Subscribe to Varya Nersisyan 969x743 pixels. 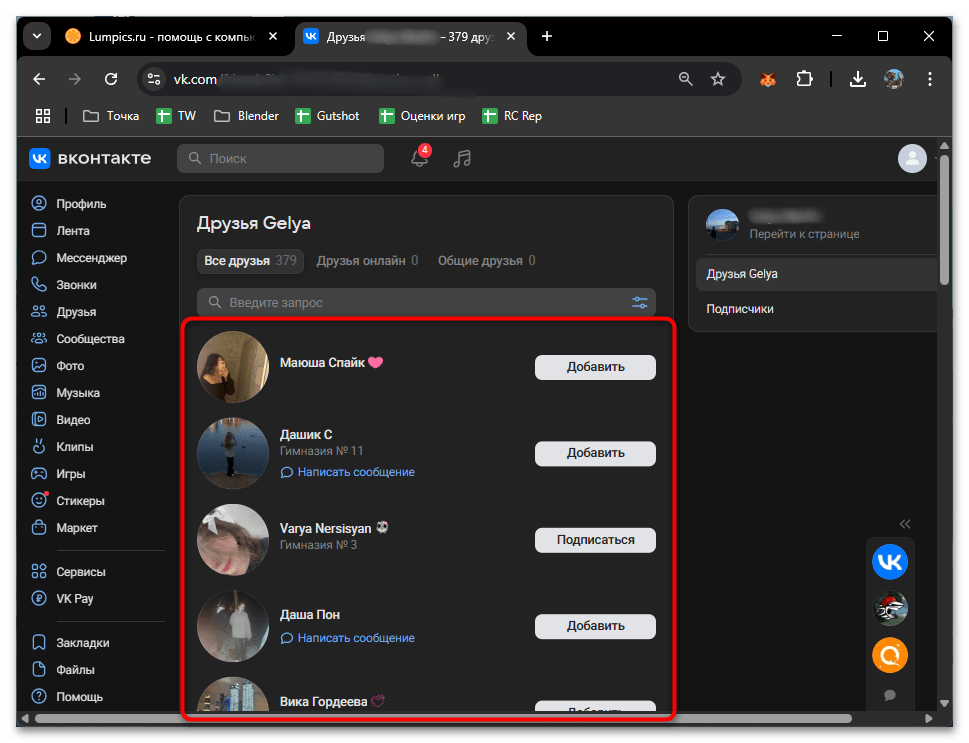point(595,540)
